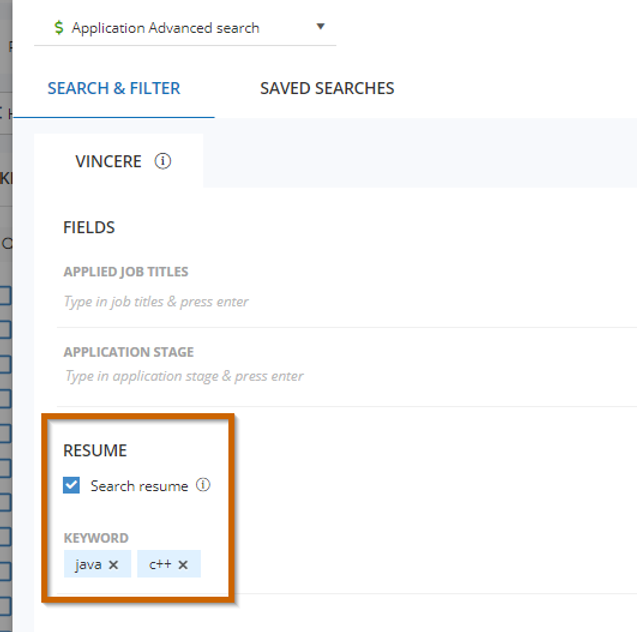Select the VINCERE tab
The image size is (637, 632).
tap(108, 161)
